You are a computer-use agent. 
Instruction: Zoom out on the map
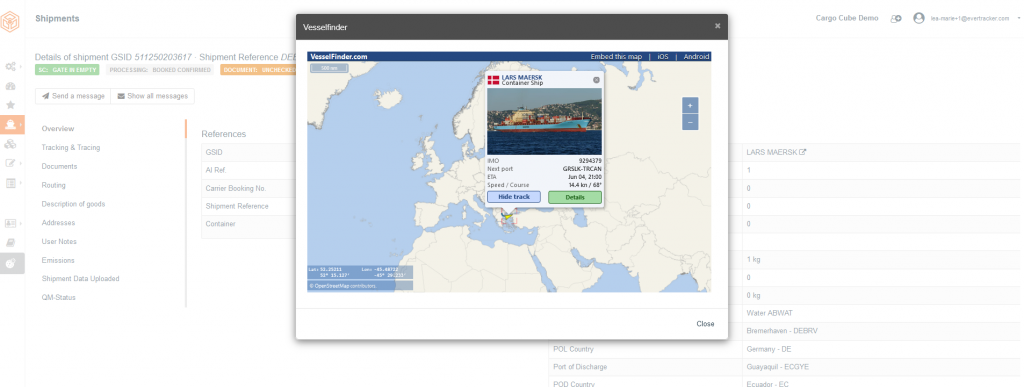click(x=690, y=121)
